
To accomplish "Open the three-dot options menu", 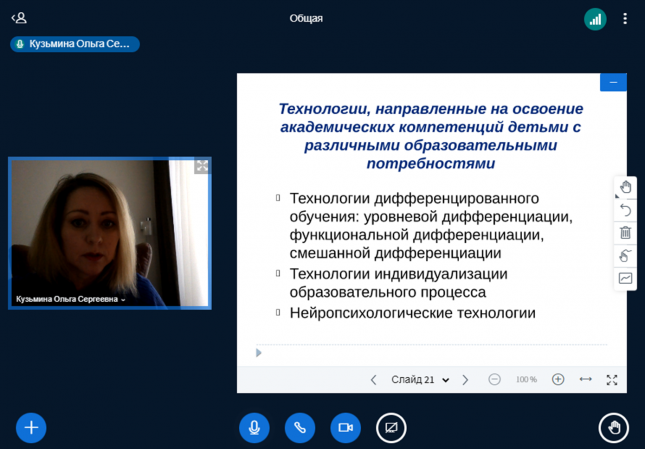I will [x=625, y=19].
